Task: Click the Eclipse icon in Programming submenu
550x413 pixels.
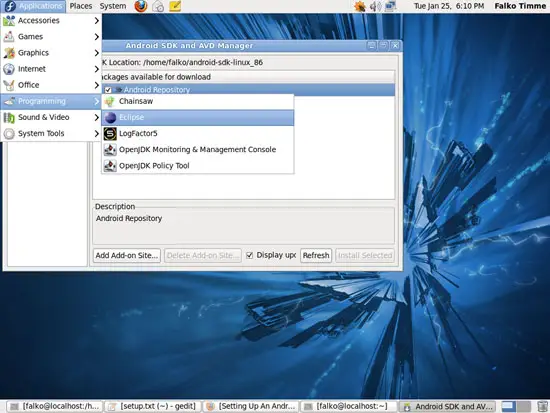Action: (110, 118)
